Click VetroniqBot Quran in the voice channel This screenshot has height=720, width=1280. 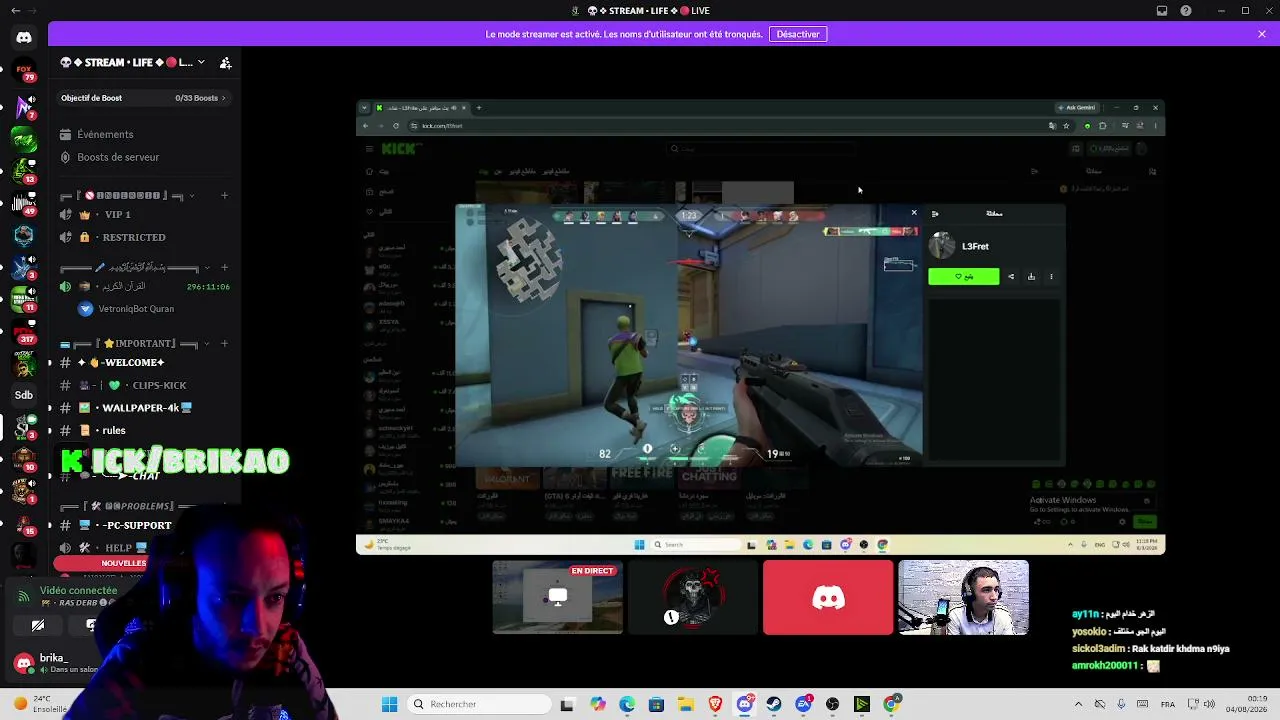[x=126, y=309]
